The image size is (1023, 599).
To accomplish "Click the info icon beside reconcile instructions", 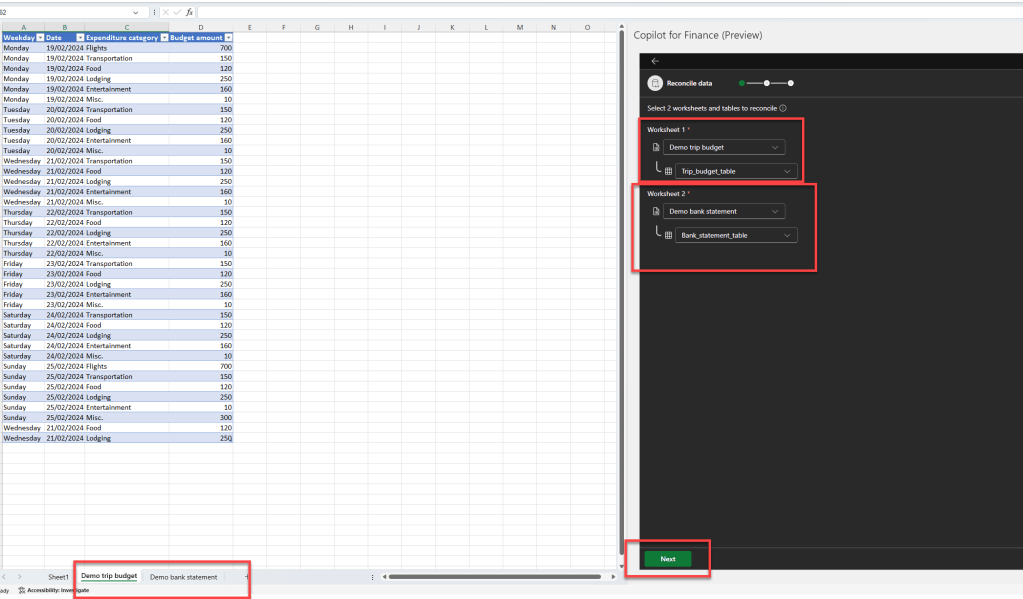I will pos(782,108).
